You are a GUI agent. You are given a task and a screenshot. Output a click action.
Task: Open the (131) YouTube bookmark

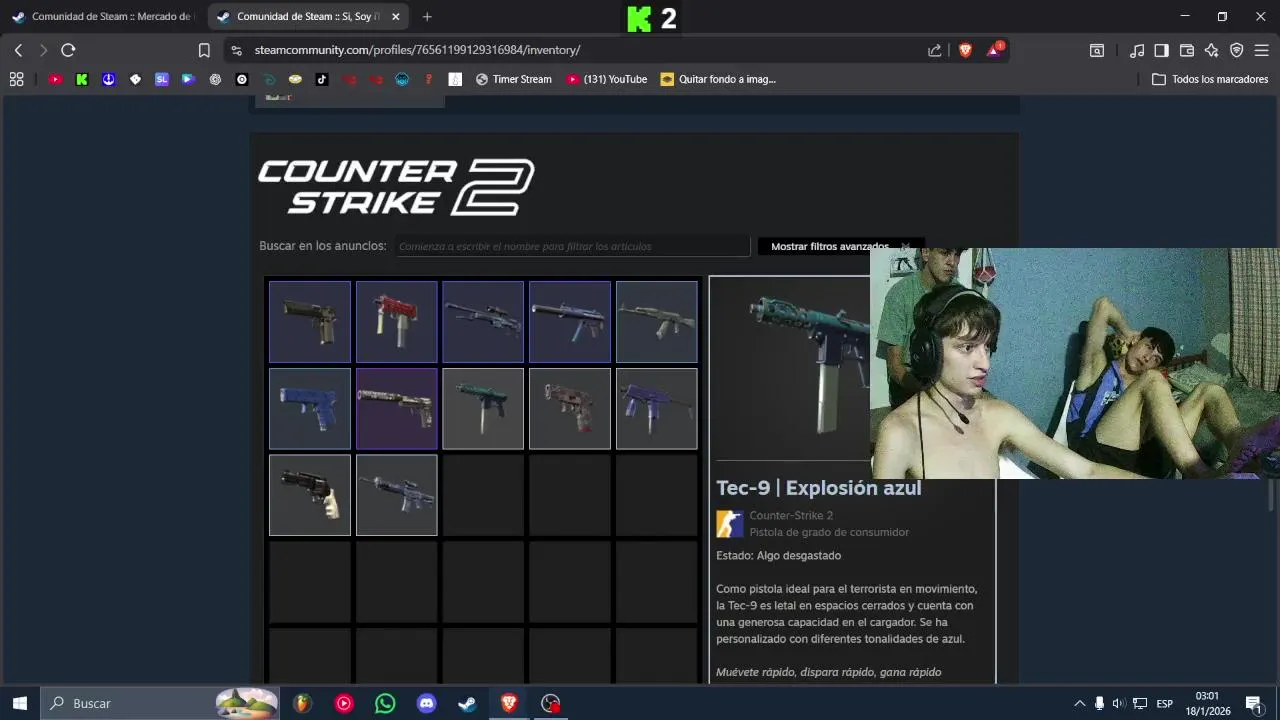tap(607, 79)
